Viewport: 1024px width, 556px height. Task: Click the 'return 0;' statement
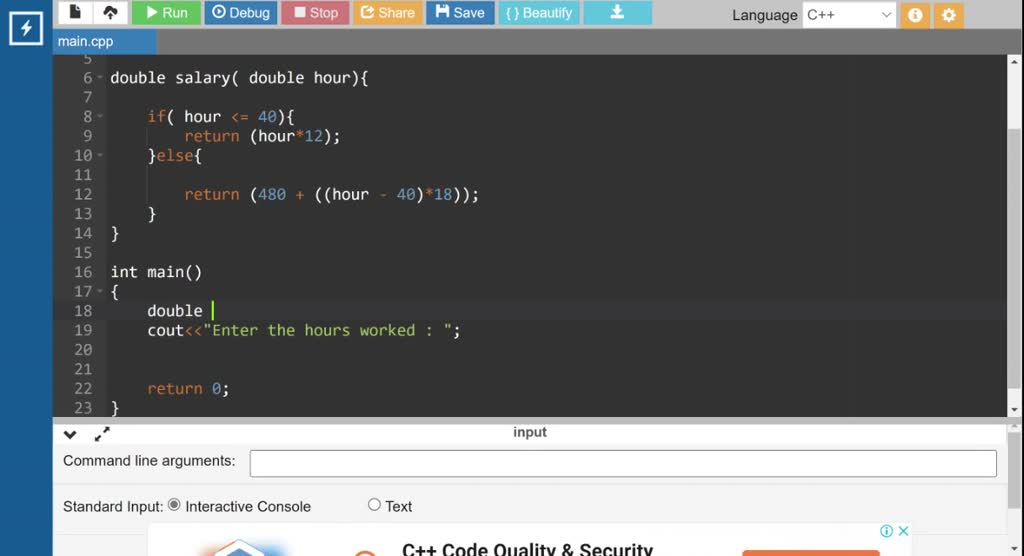[188, 389]
